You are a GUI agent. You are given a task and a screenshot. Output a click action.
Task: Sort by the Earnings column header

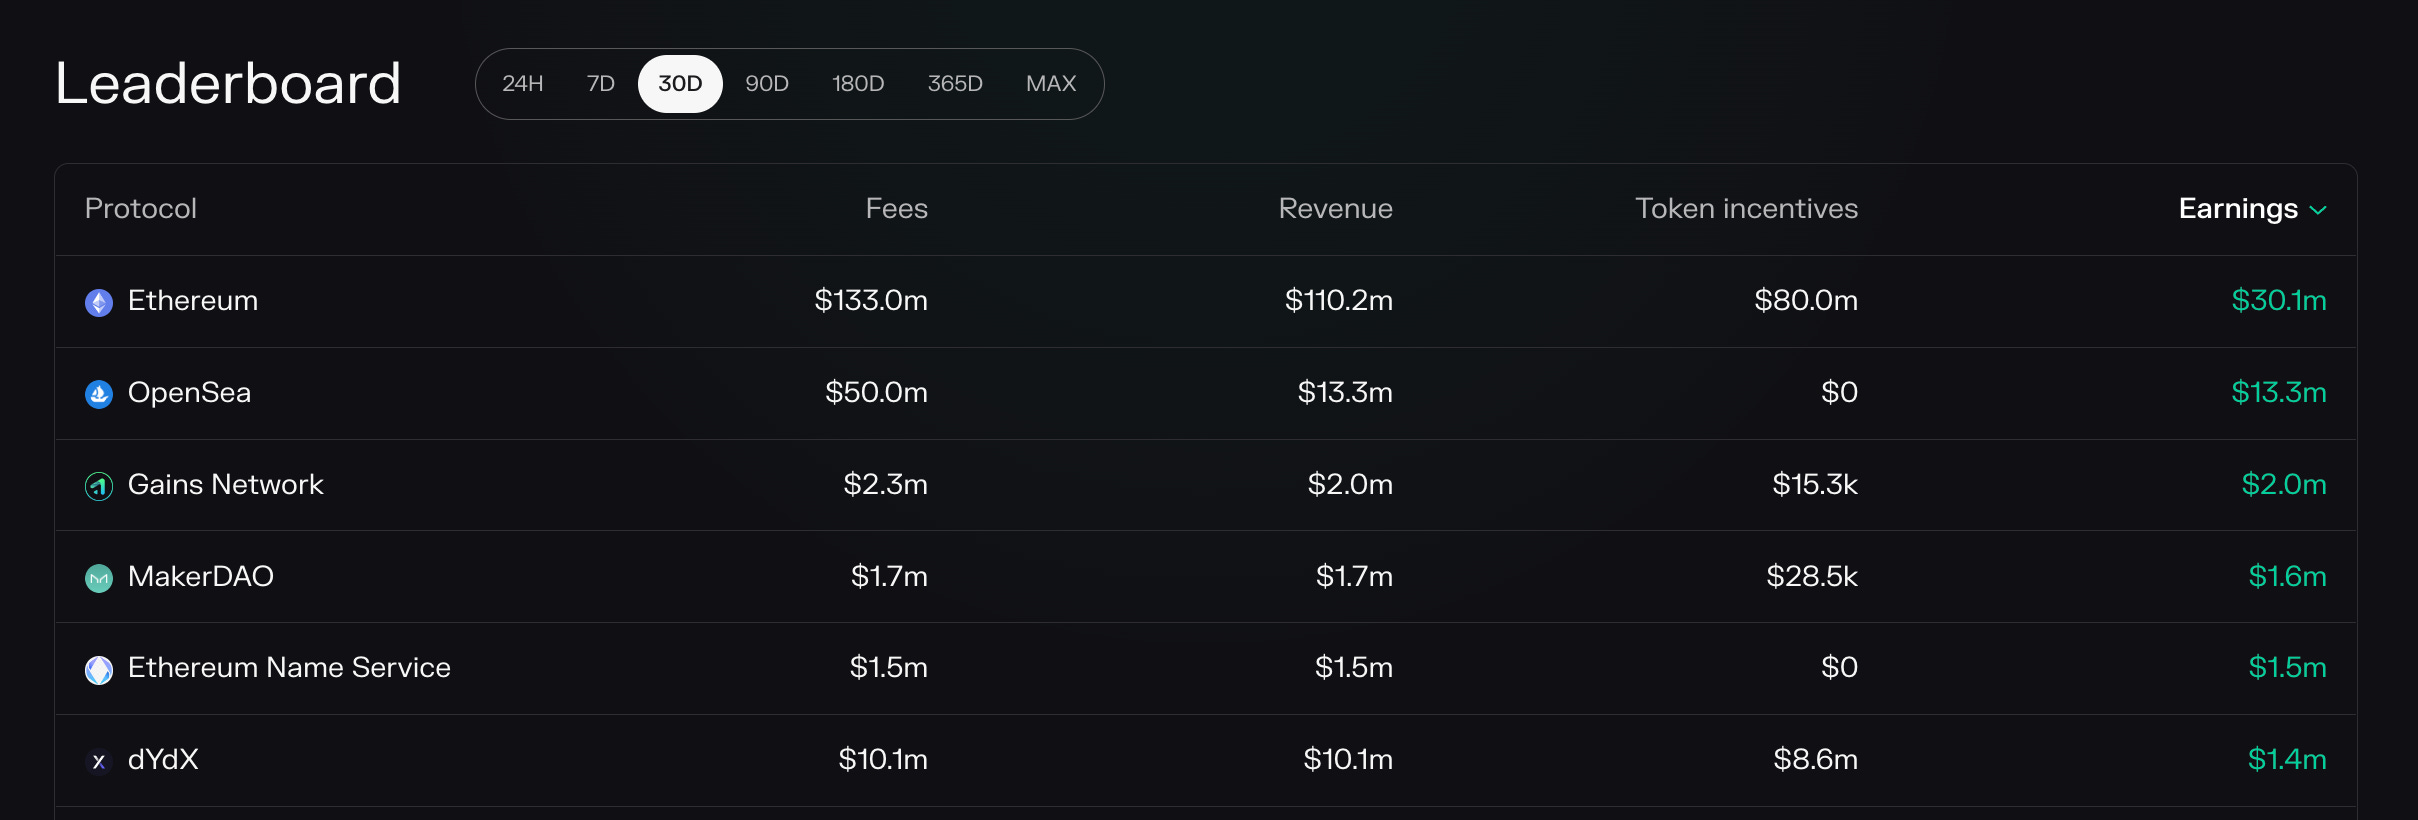(x=2238, y=208)
